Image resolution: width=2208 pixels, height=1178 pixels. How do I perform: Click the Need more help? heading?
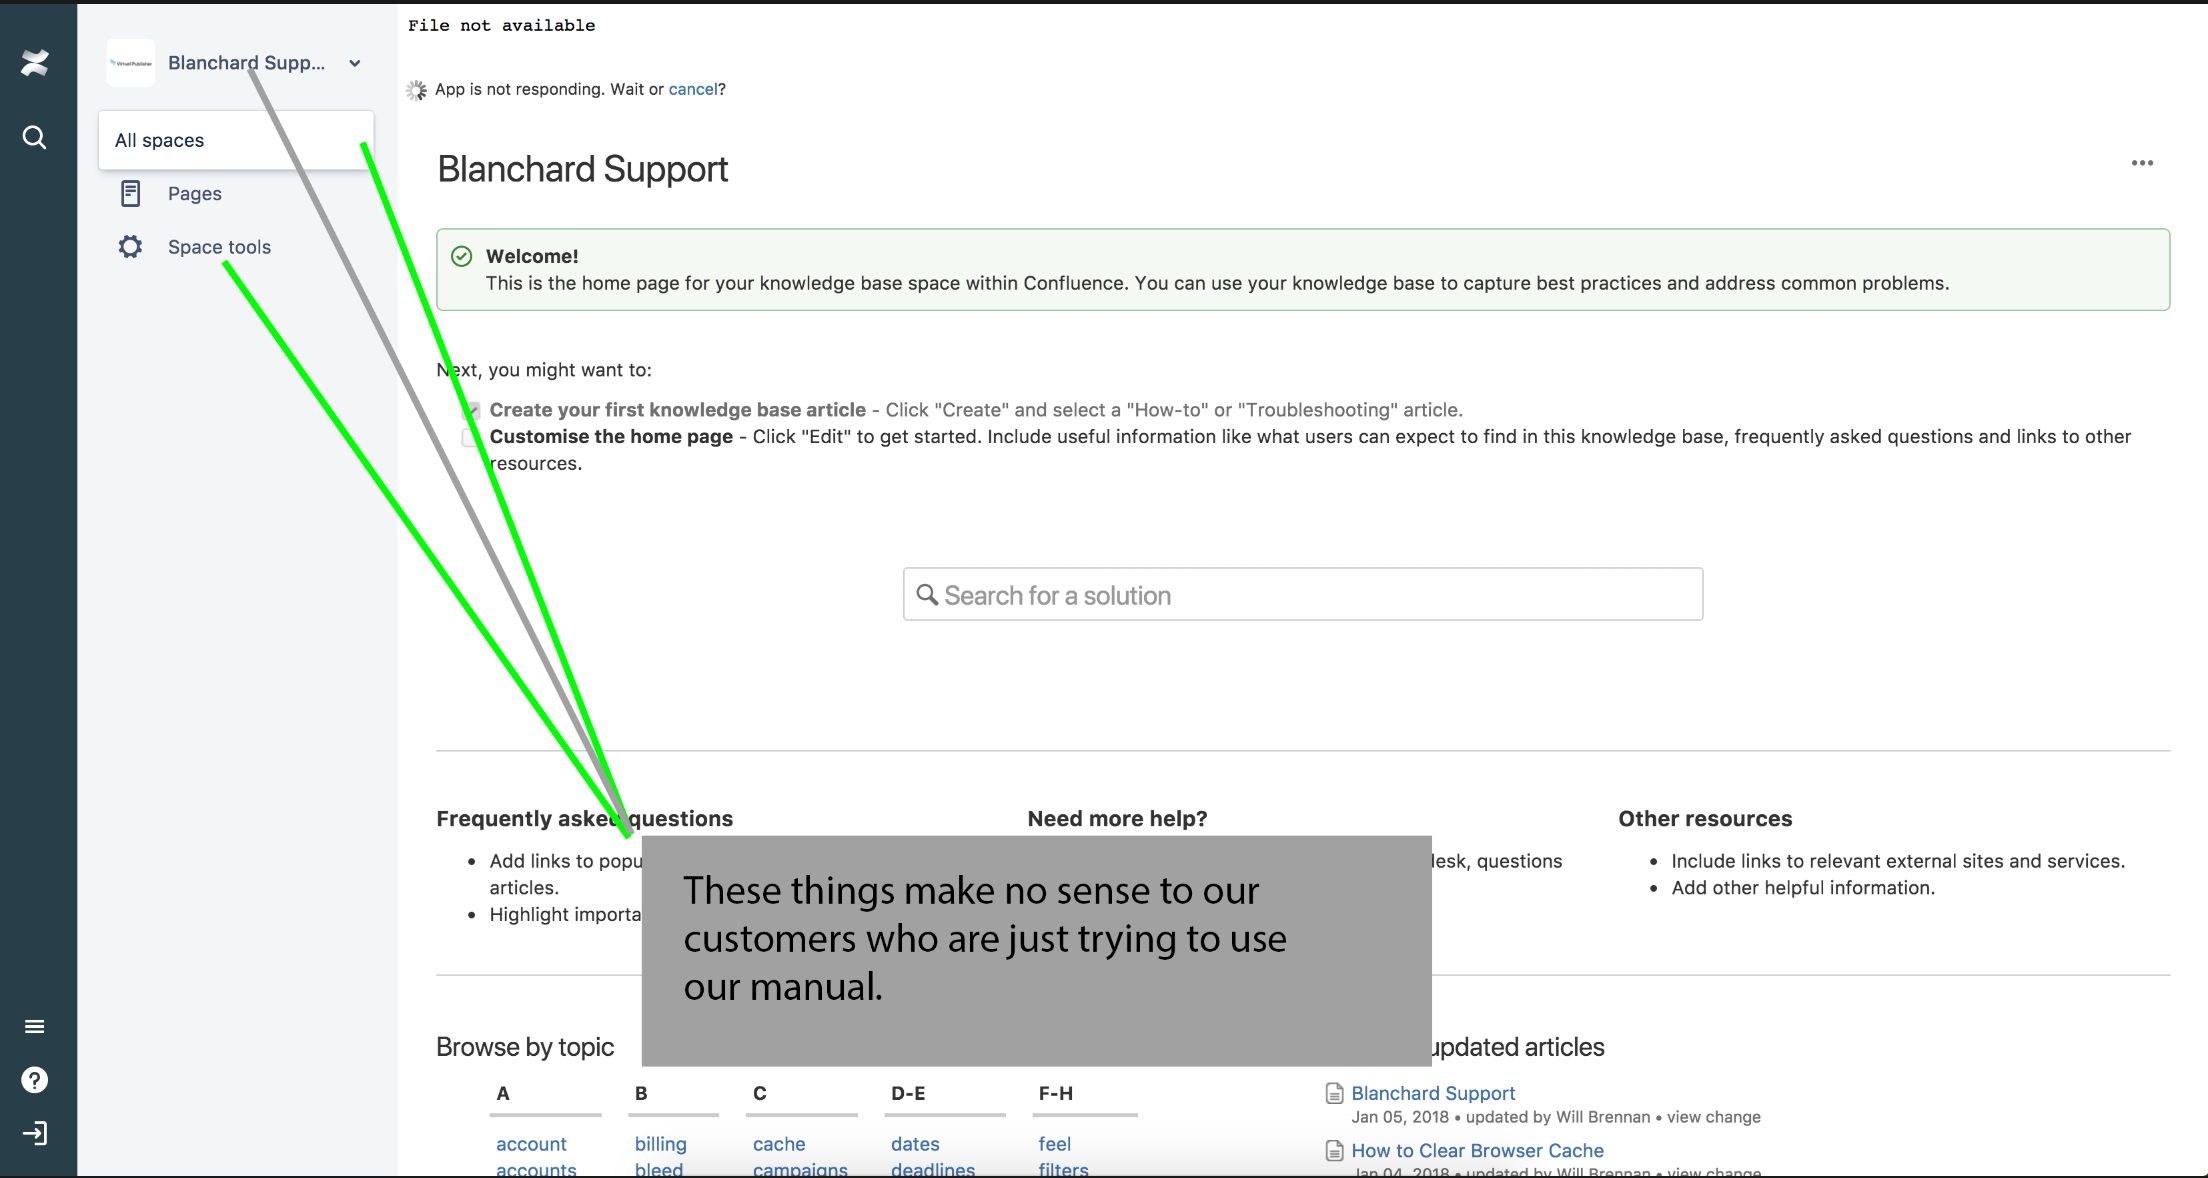click(1117, 818)
